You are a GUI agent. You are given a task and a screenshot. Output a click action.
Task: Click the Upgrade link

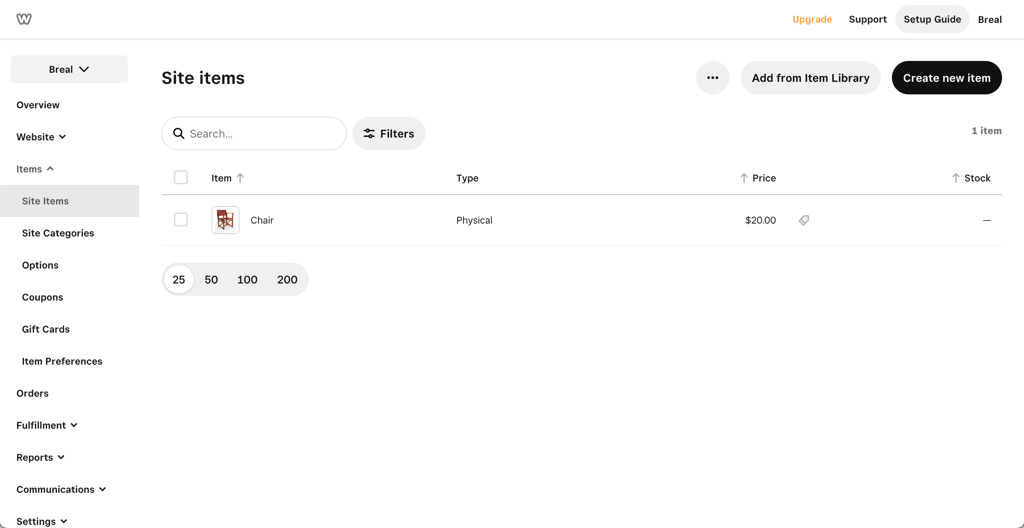tap(812, 20)
